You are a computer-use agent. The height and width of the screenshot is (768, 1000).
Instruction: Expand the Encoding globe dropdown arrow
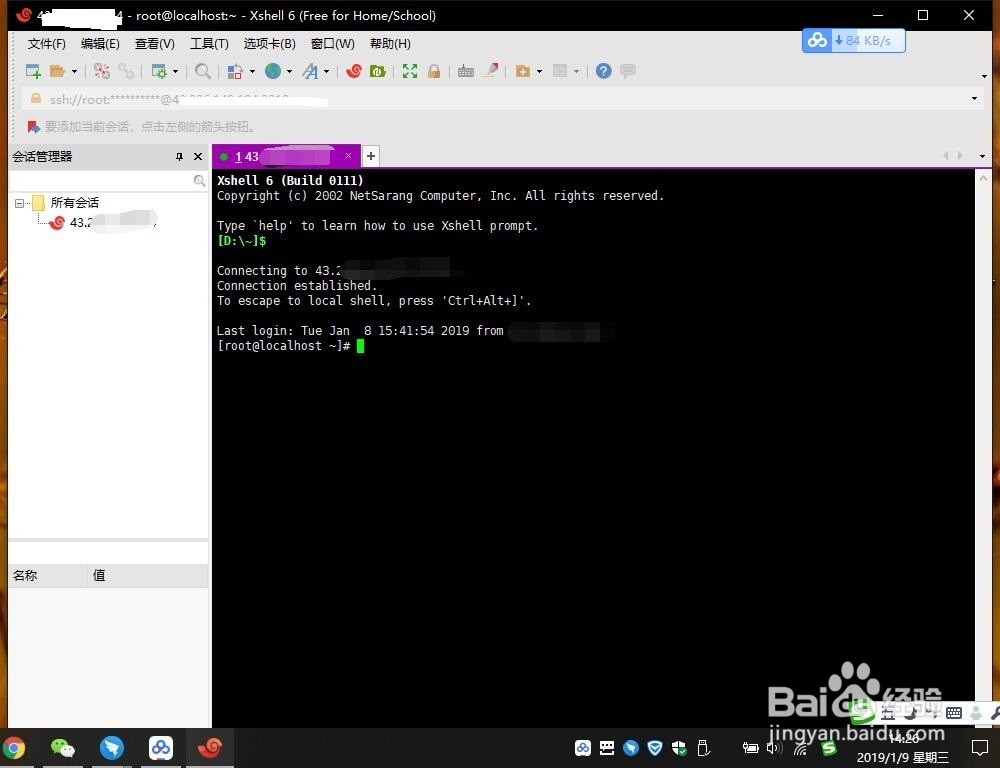(x=290, y=71)
